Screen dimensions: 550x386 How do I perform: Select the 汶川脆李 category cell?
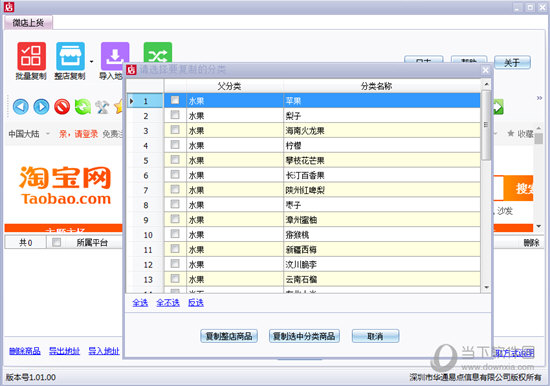pos(382,264)
